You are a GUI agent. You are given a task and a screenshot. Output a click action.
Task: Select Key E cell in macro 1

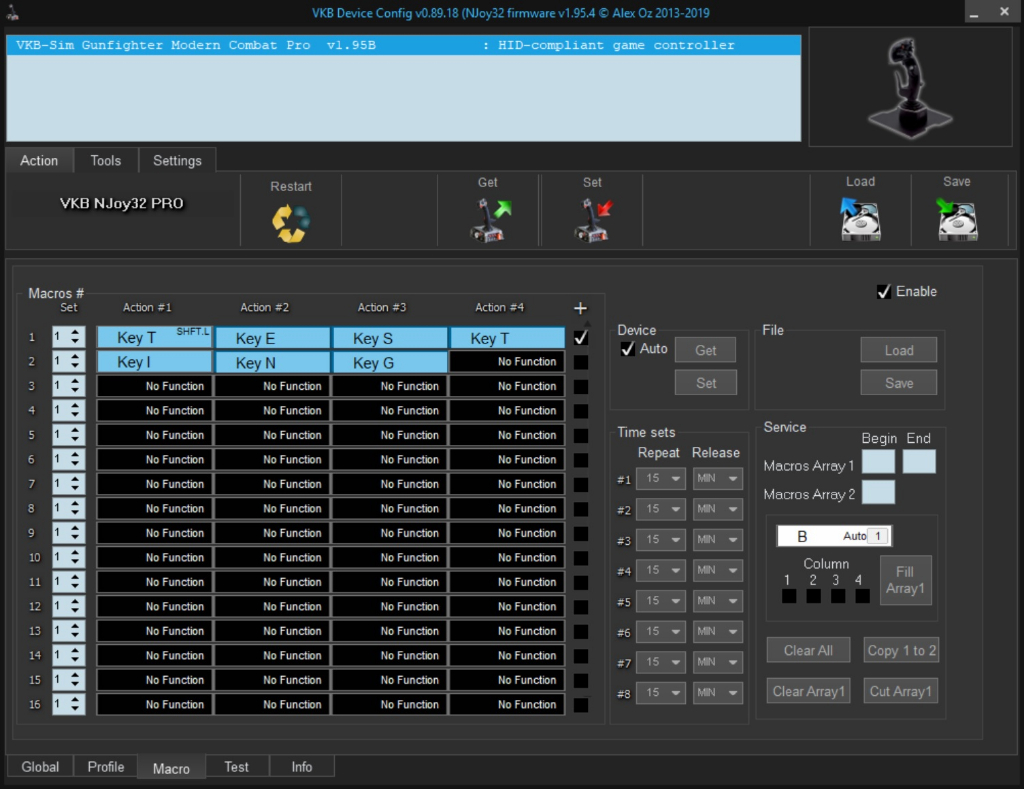[272, 338]
